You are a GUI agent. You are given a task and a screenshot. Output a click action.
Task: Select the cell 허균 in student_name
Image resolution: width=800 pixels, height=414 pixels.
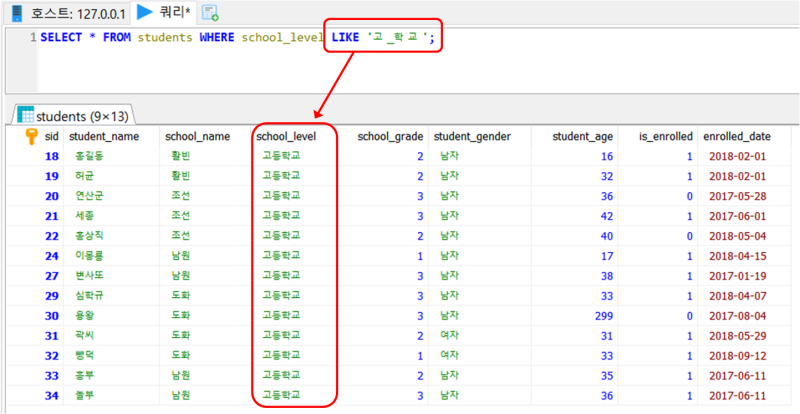click(x=84, y=176)
